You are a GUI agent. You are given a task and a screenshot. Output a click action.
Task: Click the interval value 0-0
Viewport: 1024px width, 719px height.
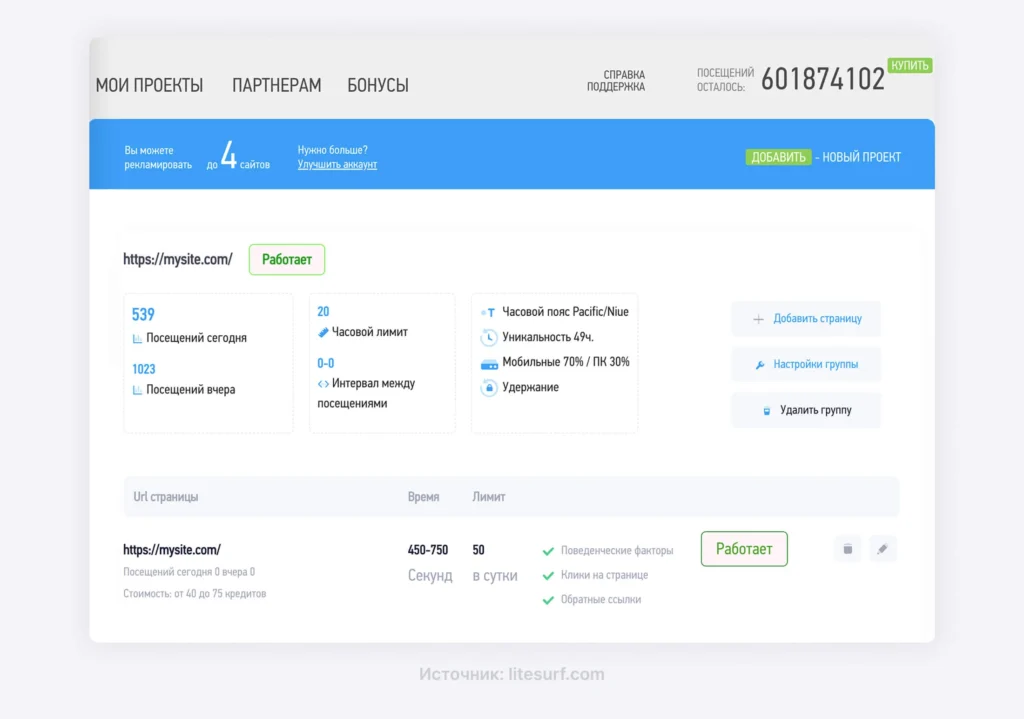point(325,363)
